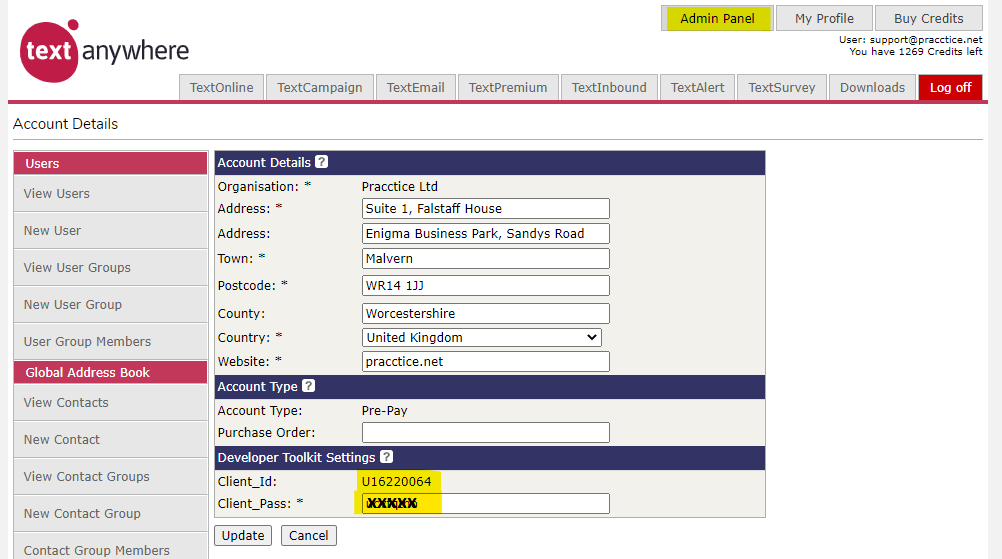This screenshot has width=1002, height=559.
Task: Click the County field Worcestershire
Action: point(486,313)
